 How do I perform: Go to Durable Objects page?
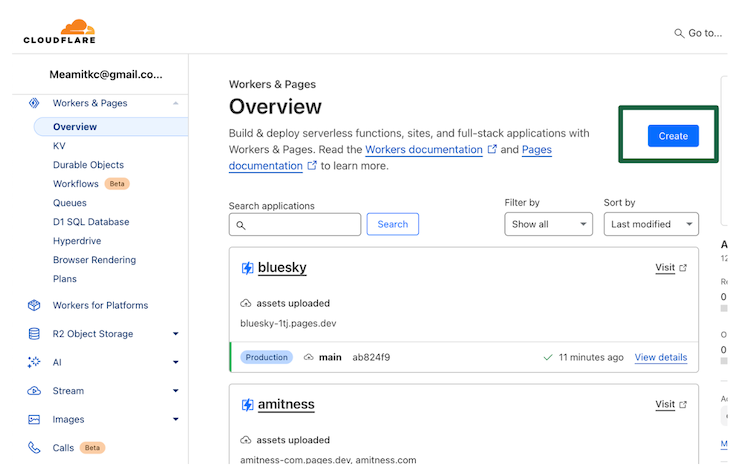(88, 165)
